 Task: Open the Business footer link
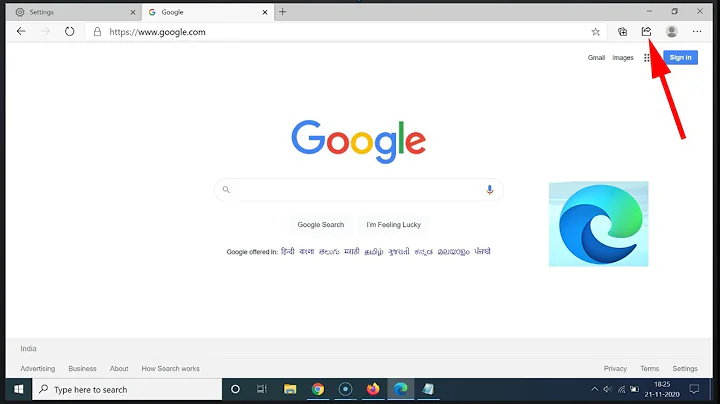[x=82, y=368]
